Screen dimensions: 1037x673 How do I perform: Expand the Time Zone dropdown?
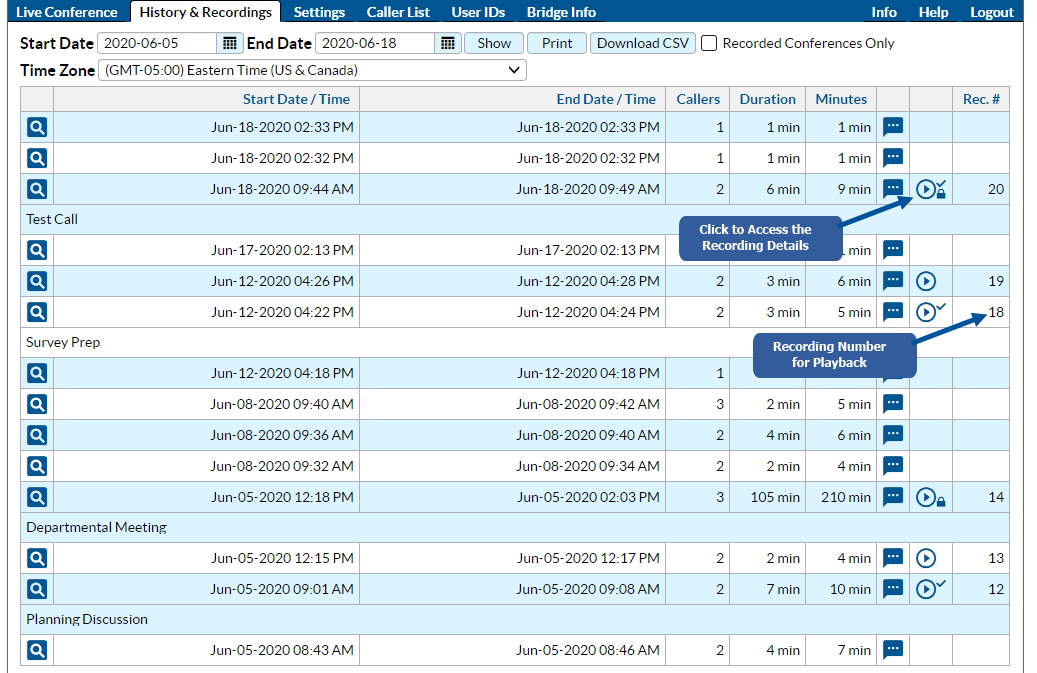pyautogui.click(x=312, y=70)
